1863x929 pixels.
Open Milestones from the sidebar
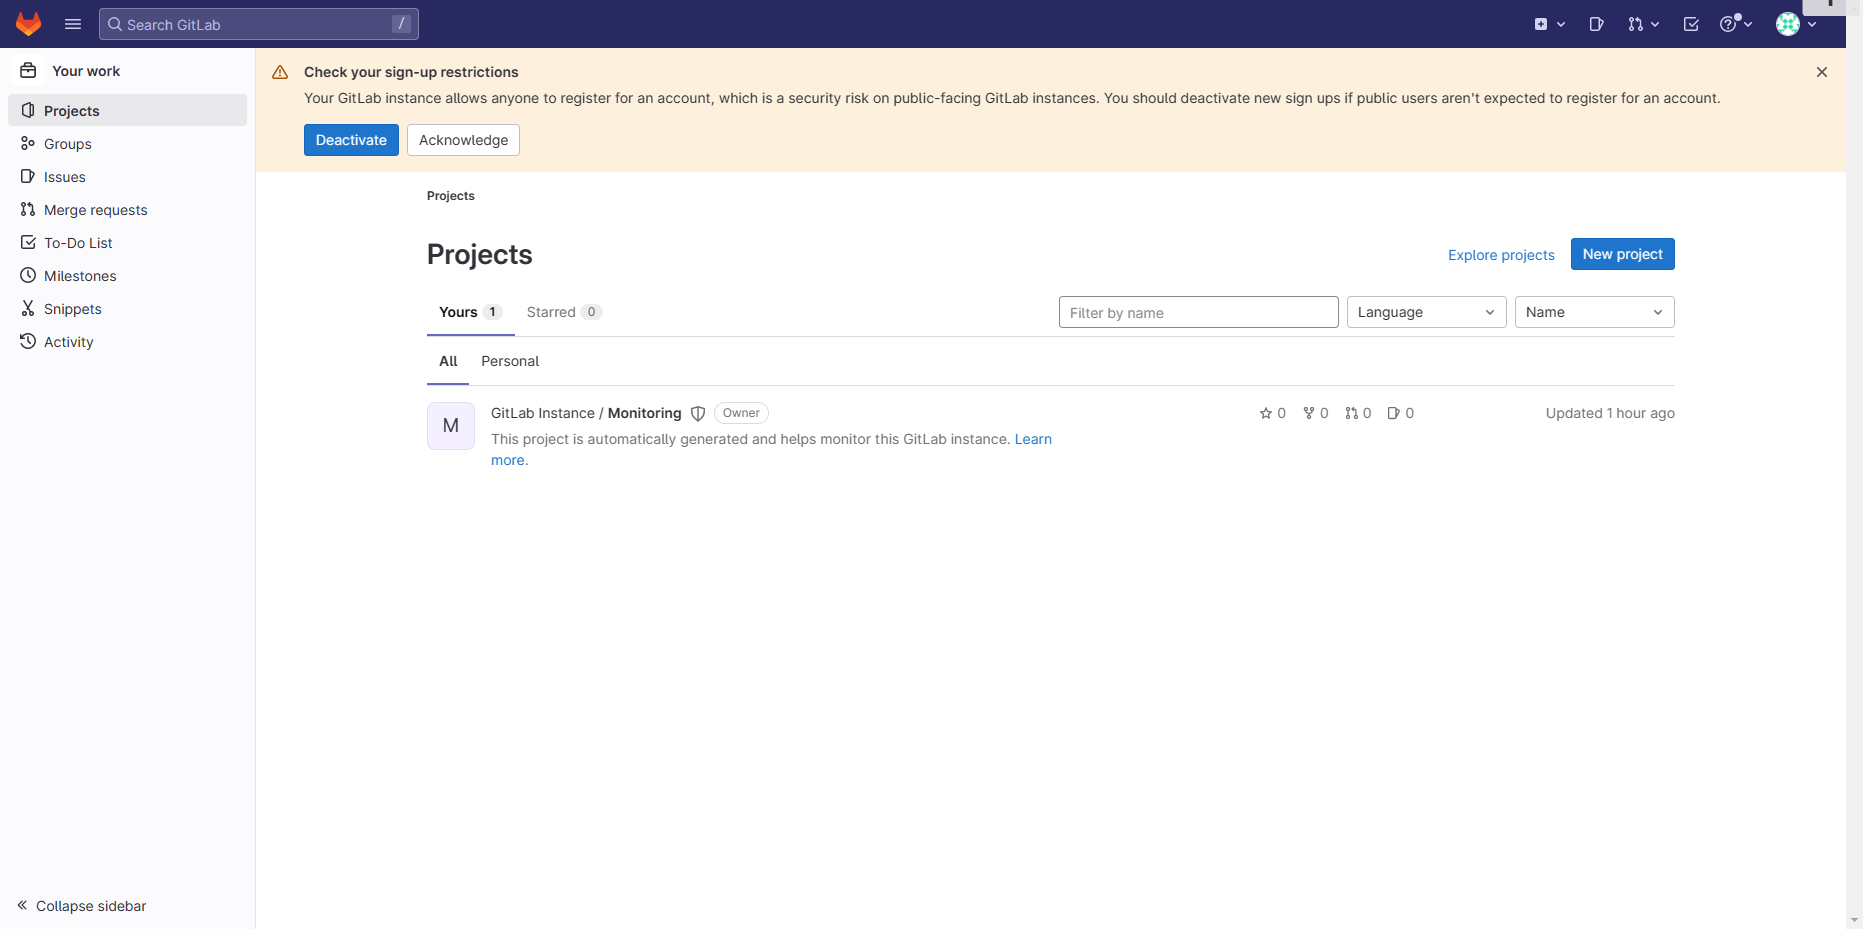79,275
